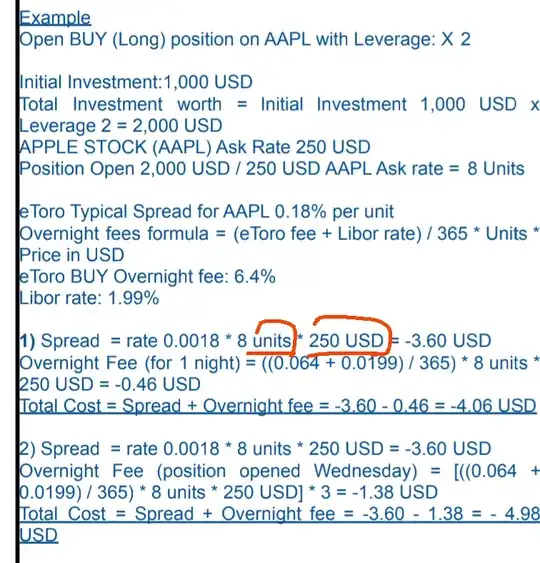The width and height of the screenshot is (540, 563).
Task: Click the red-circled 'units' word
Action: [x=272, y=341]
